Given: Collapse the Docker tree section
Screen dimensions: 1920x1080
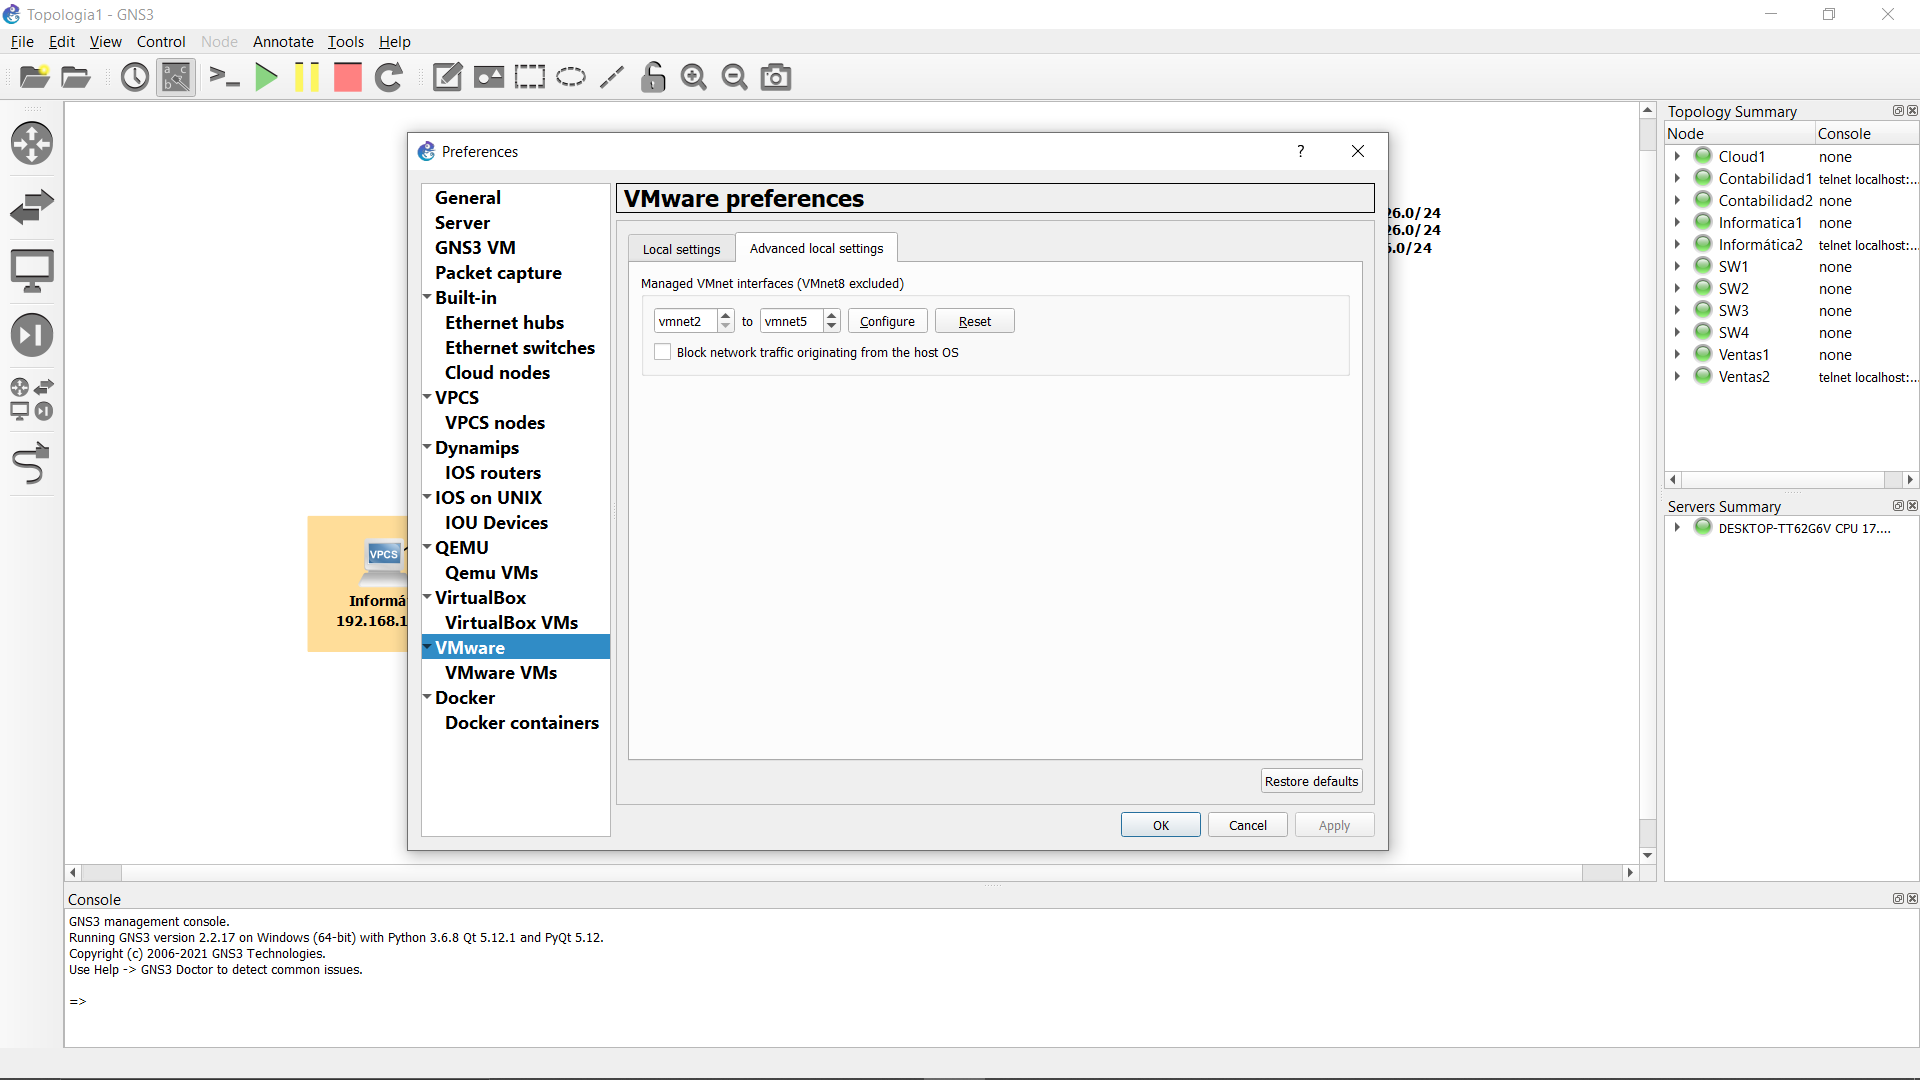Looking at the screenshot, I should tap(427, 697).
